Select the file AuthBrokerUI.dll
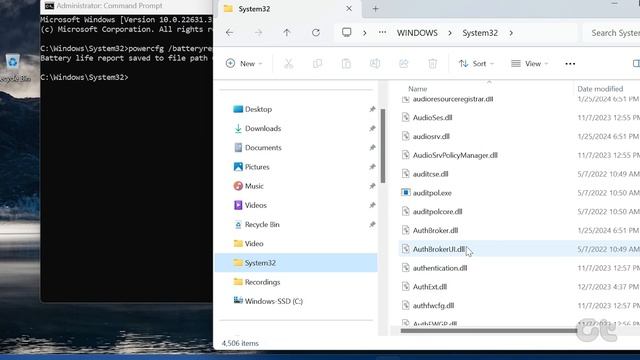 click(x=439, y=249)
